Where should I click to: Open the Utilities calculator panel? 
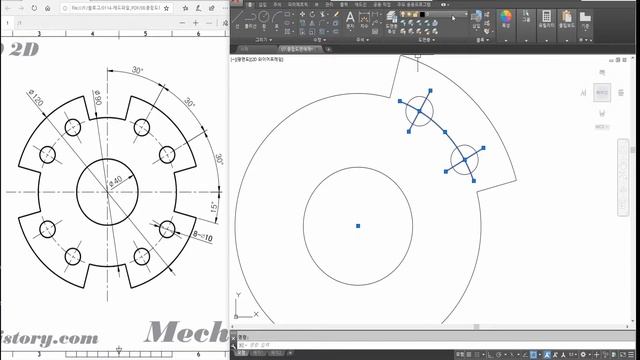[x=546, y=19]
